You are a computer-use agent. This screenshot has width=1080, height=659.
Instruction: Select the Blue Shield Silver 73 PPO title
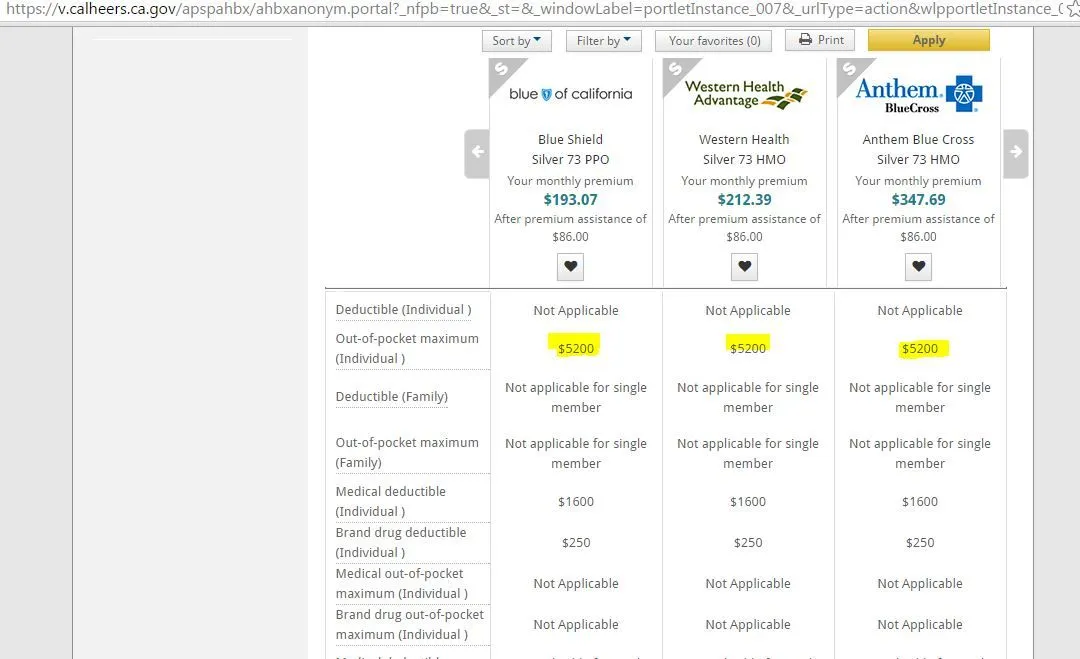pos(570,149)
